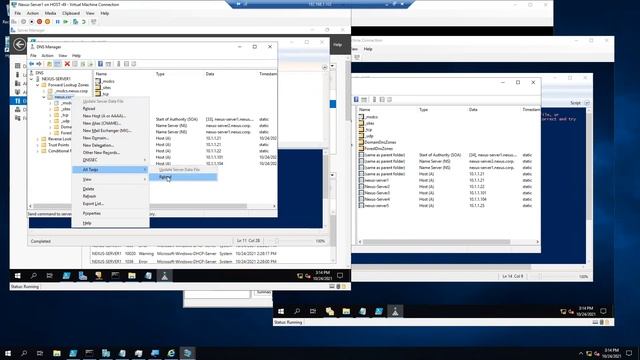
Task: Expand the View submenu in context menu
Action: 110,180
